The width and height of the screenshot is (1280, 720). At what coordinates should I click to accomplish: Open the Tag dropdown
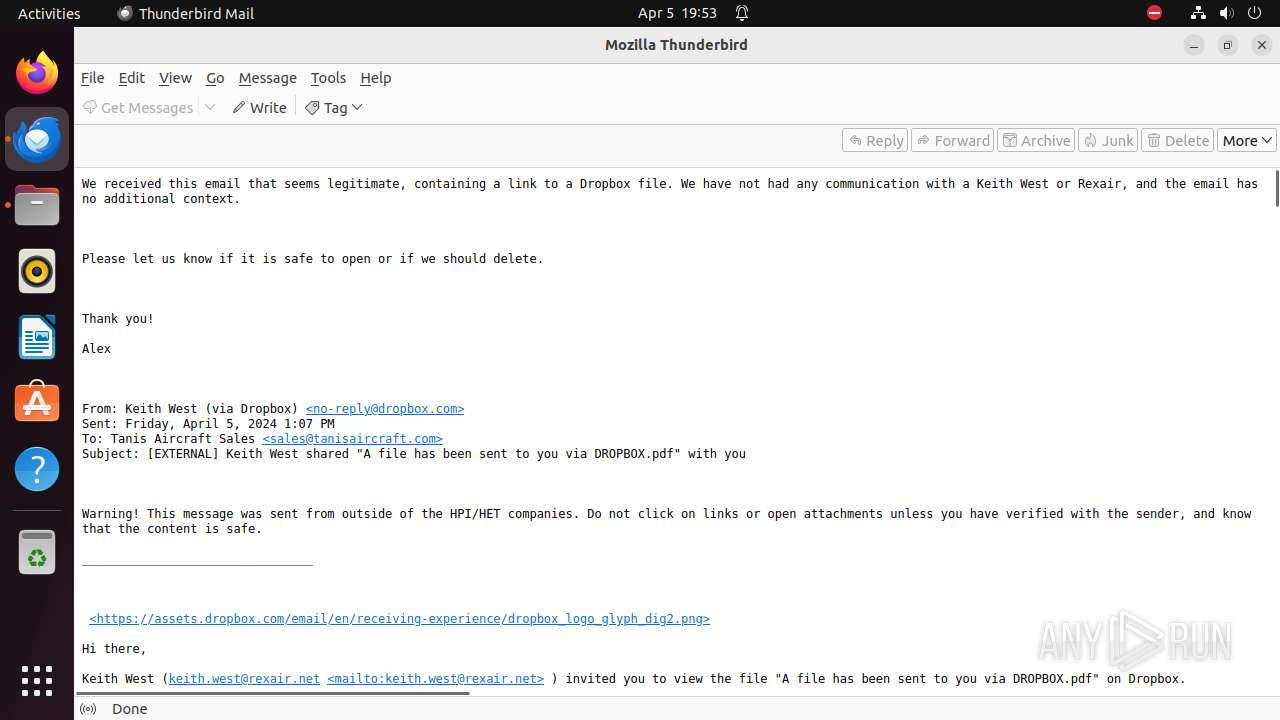click(x=334, y=107)
